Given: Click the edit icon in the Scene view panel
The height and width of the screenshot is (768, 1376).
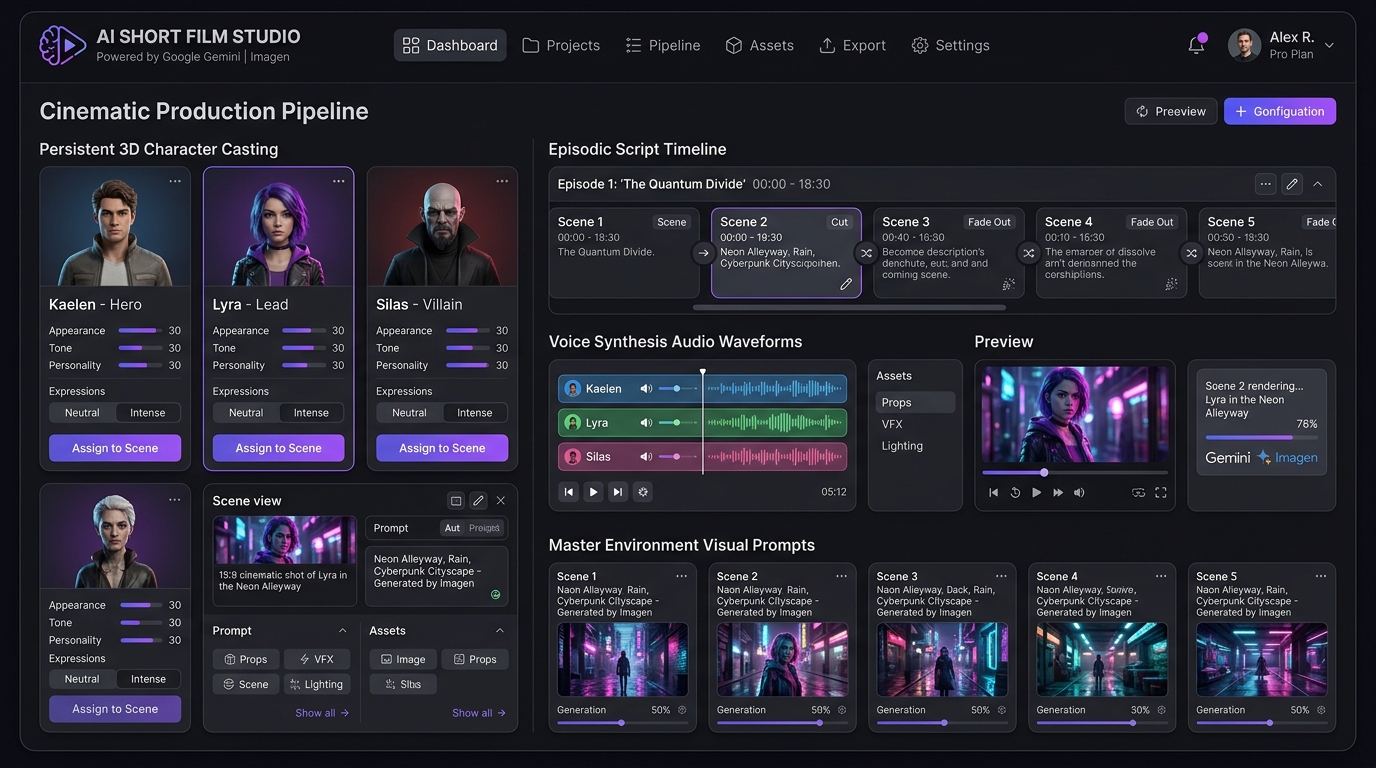Looking at the screenshot, I should click(x=478, y=501).
